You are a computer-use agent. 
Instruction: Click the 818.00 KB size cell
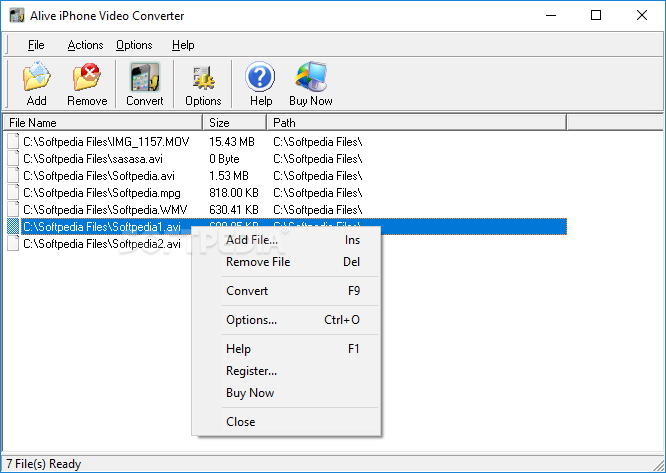tap(234, 193)
